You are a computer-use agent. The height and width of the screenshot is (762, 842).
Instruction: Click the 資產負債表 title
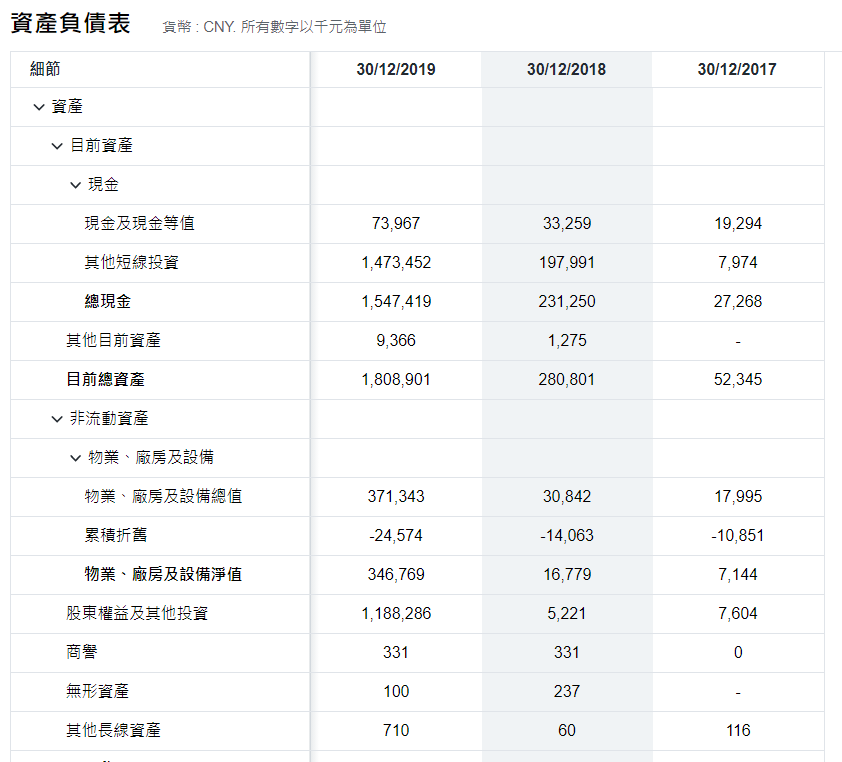tap(70, 23)
